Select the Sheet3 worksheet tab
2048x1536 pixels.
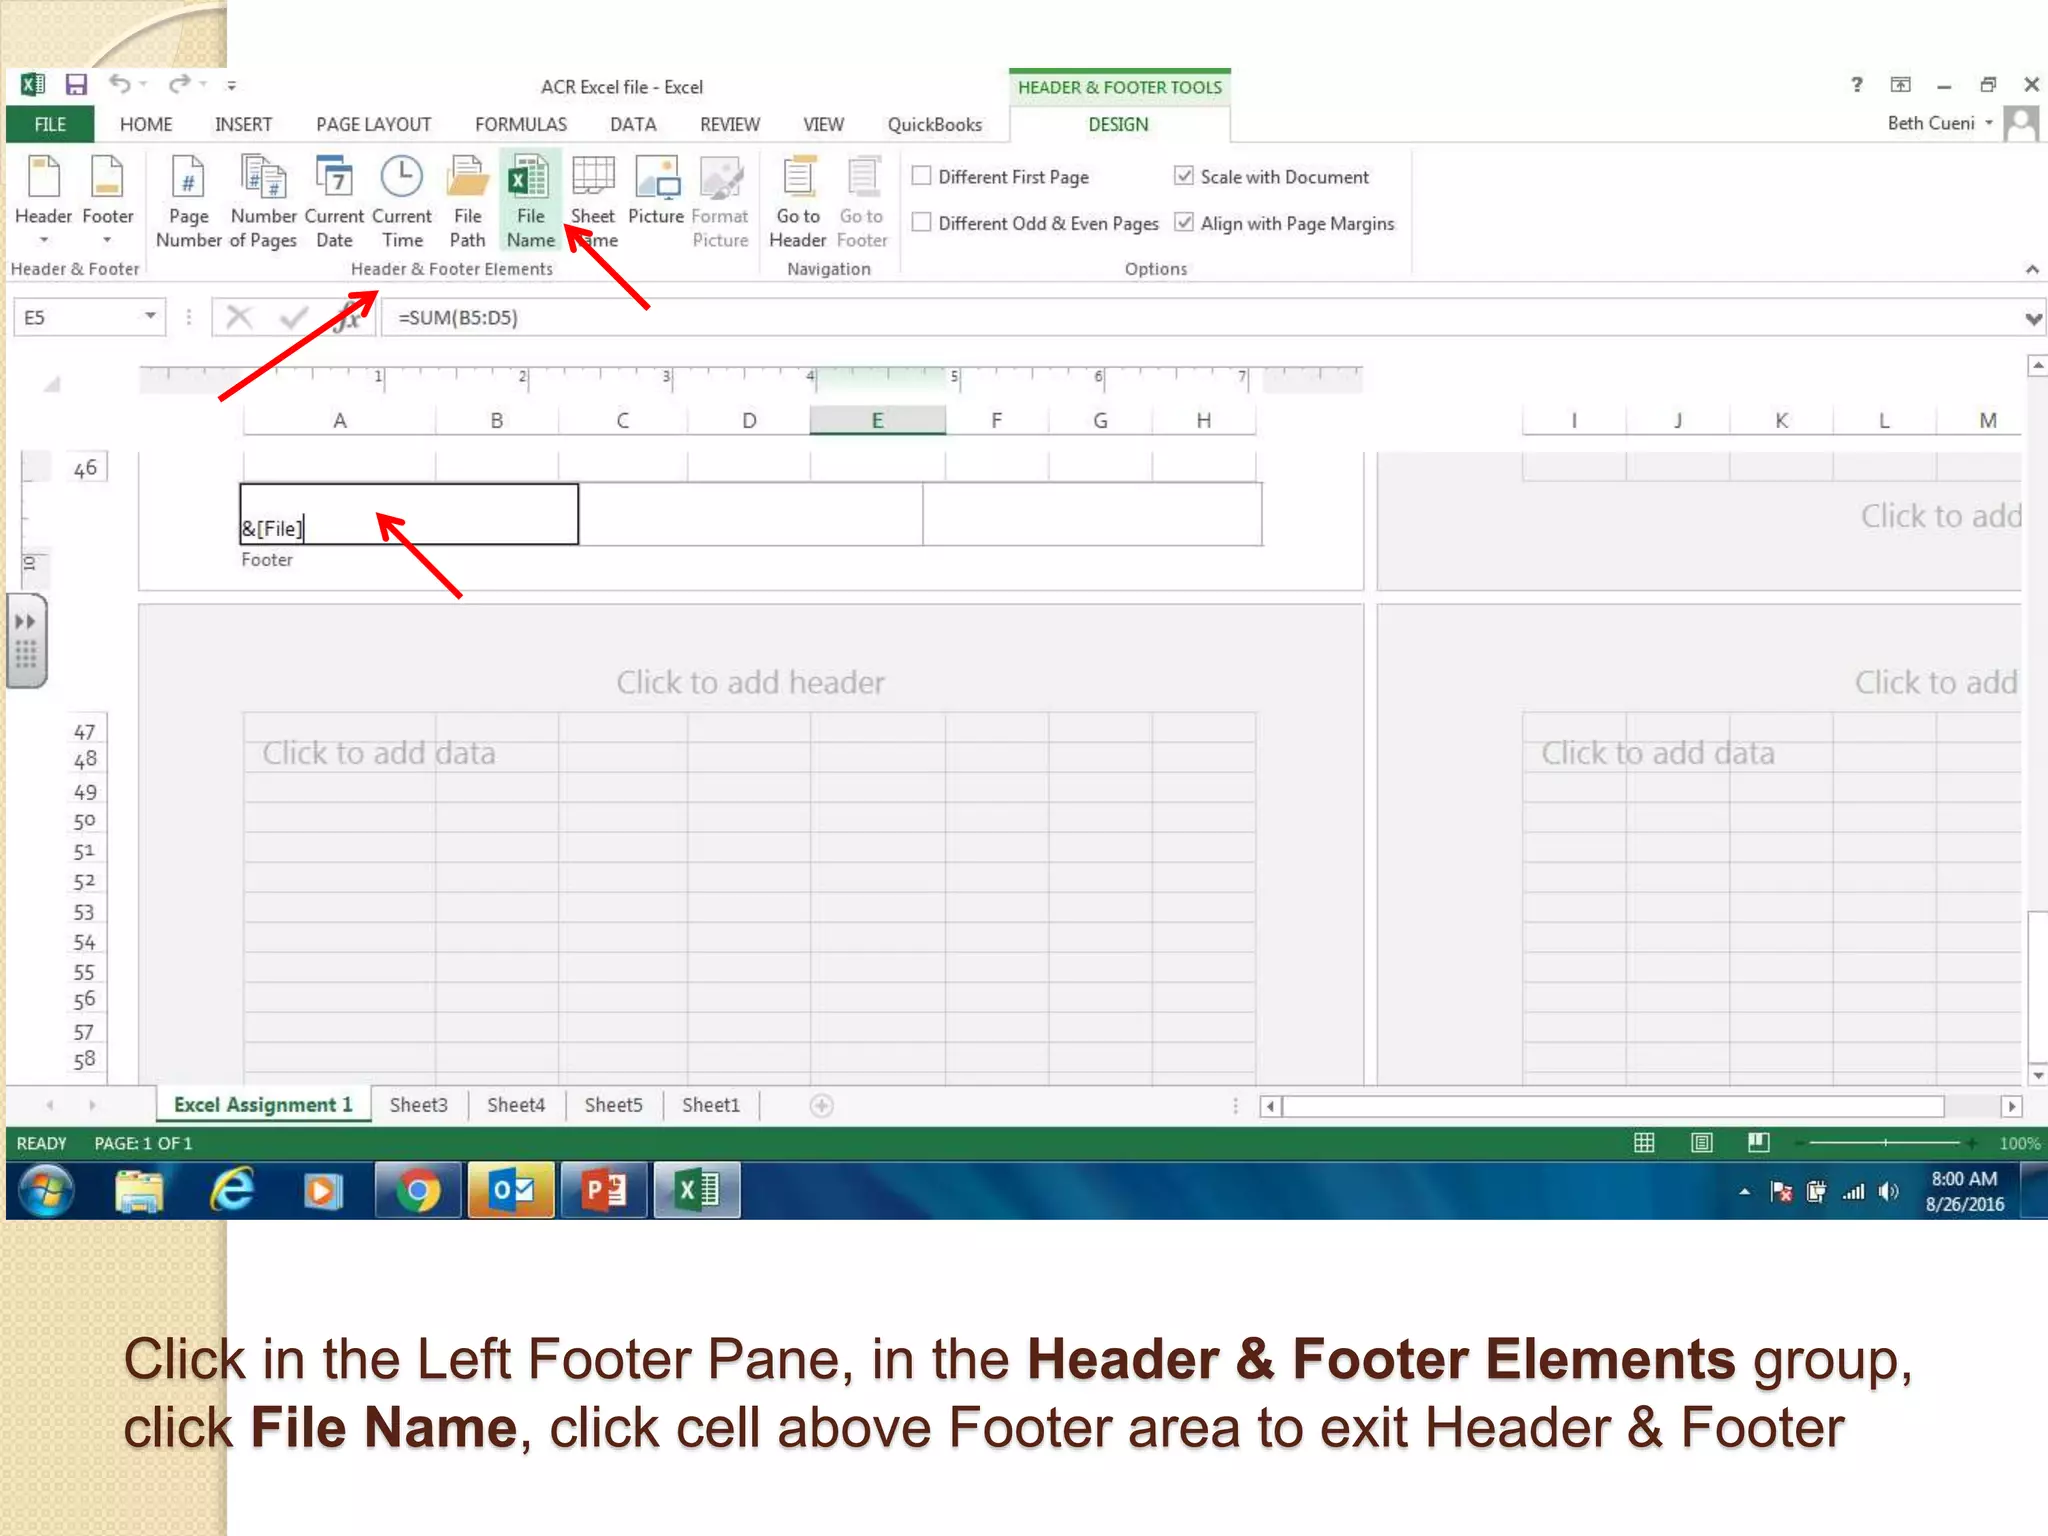[x=418, y=1105]
